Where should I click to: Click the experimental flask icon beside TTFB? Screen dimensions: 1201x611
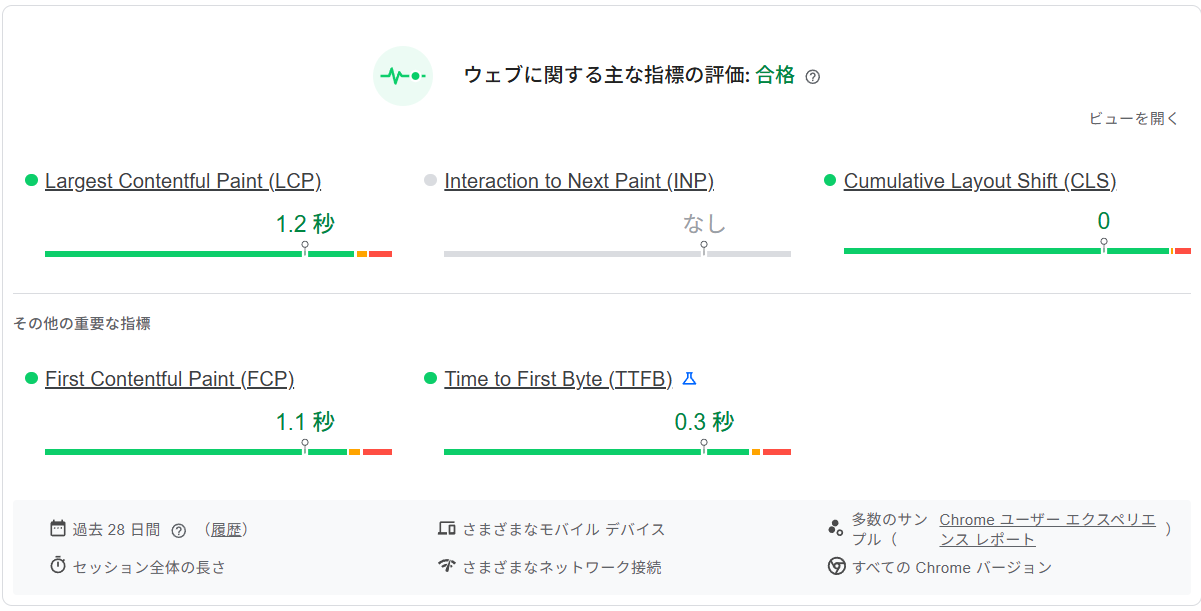click(691, 378)
